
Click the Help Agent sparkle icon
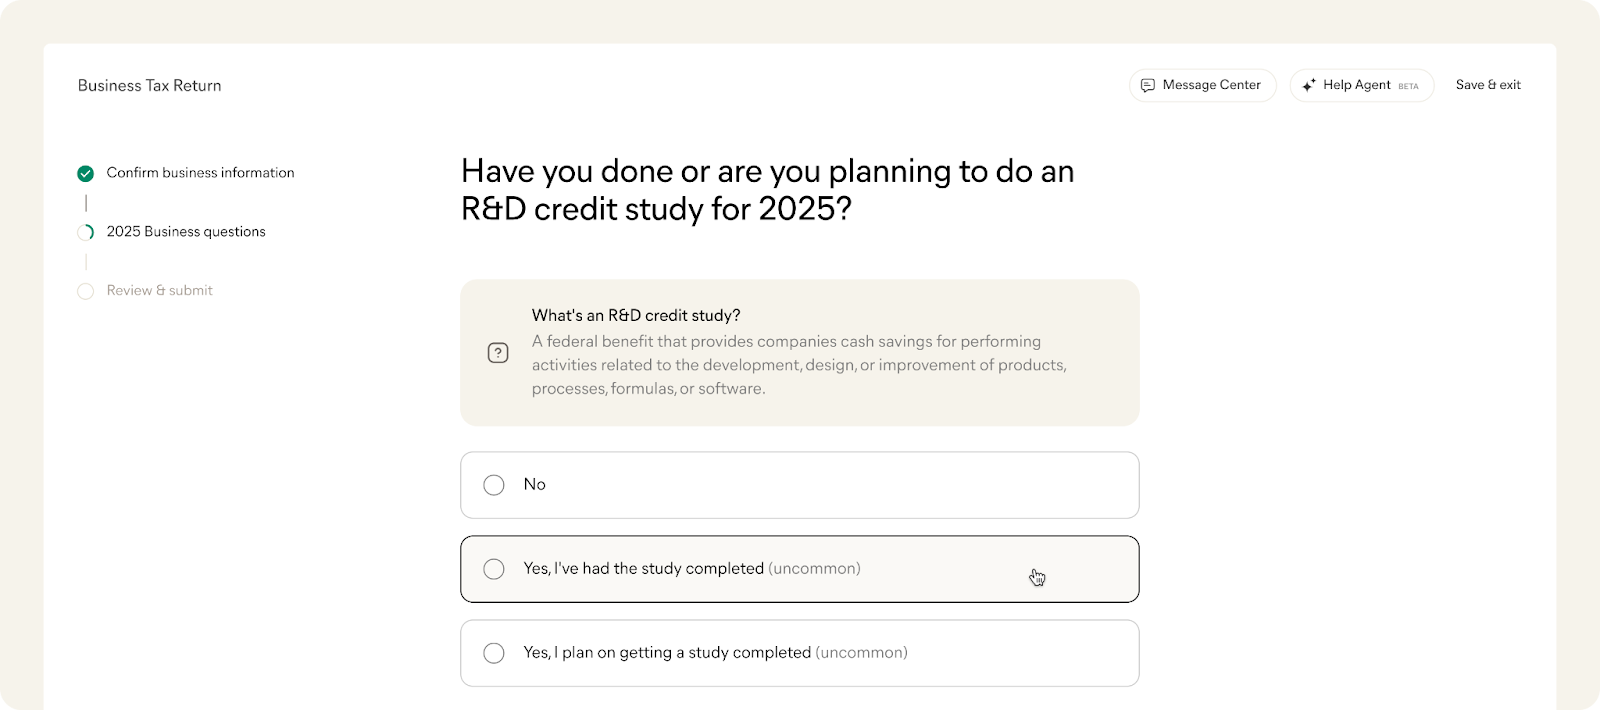[x=1308, y=85]
